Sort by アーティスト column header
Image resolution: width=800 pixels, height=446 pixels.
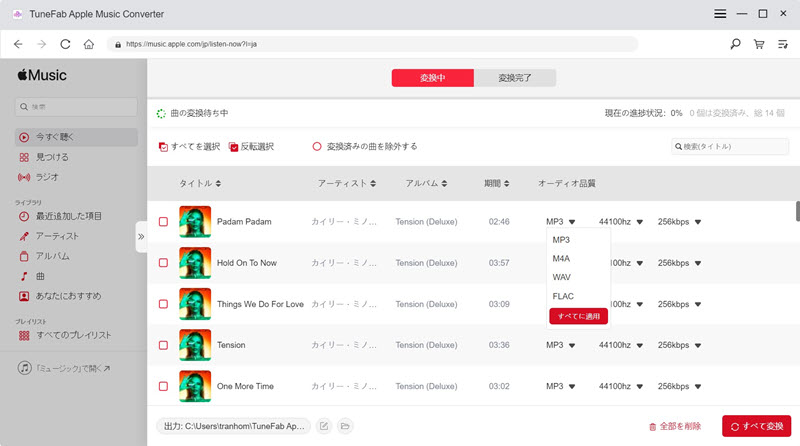coord(347,183)
